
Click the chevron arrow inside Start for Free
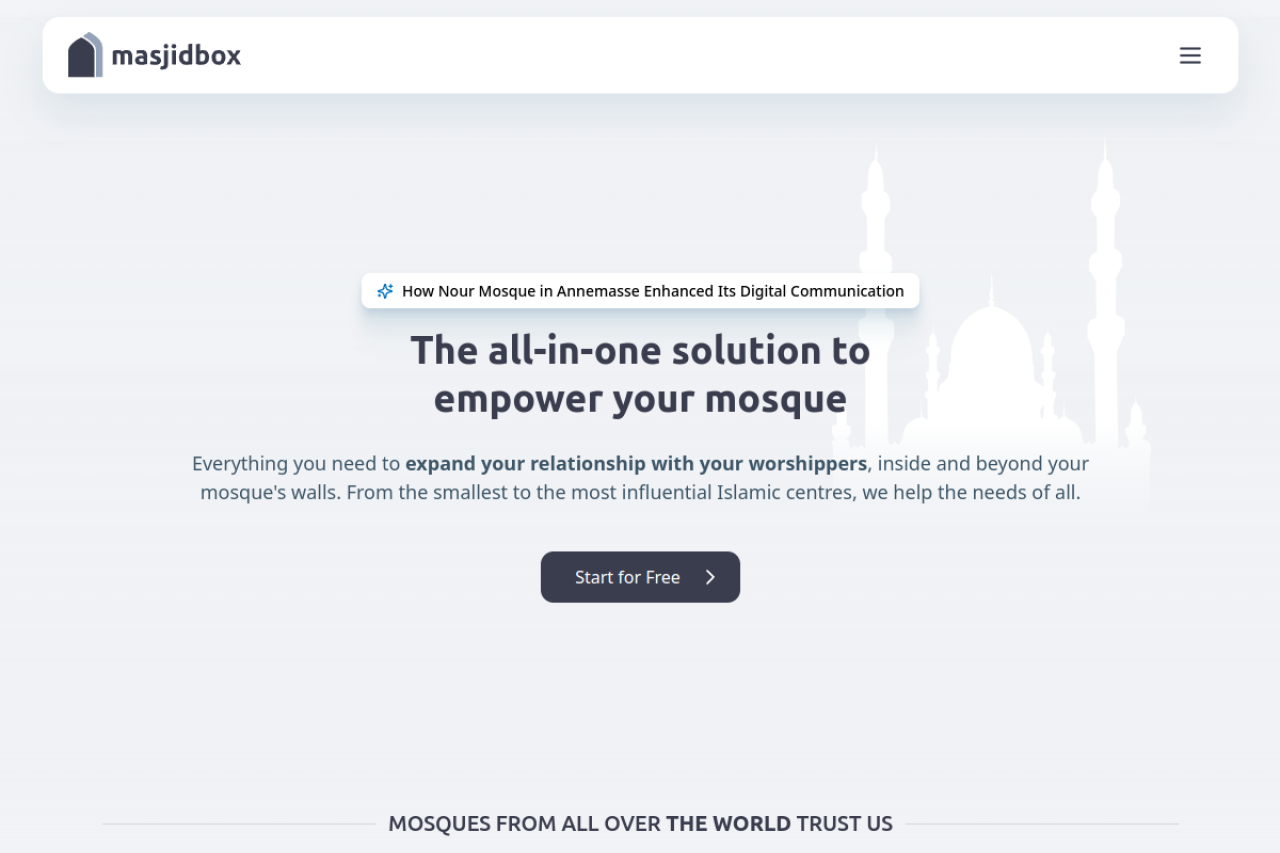click(710, 577)
